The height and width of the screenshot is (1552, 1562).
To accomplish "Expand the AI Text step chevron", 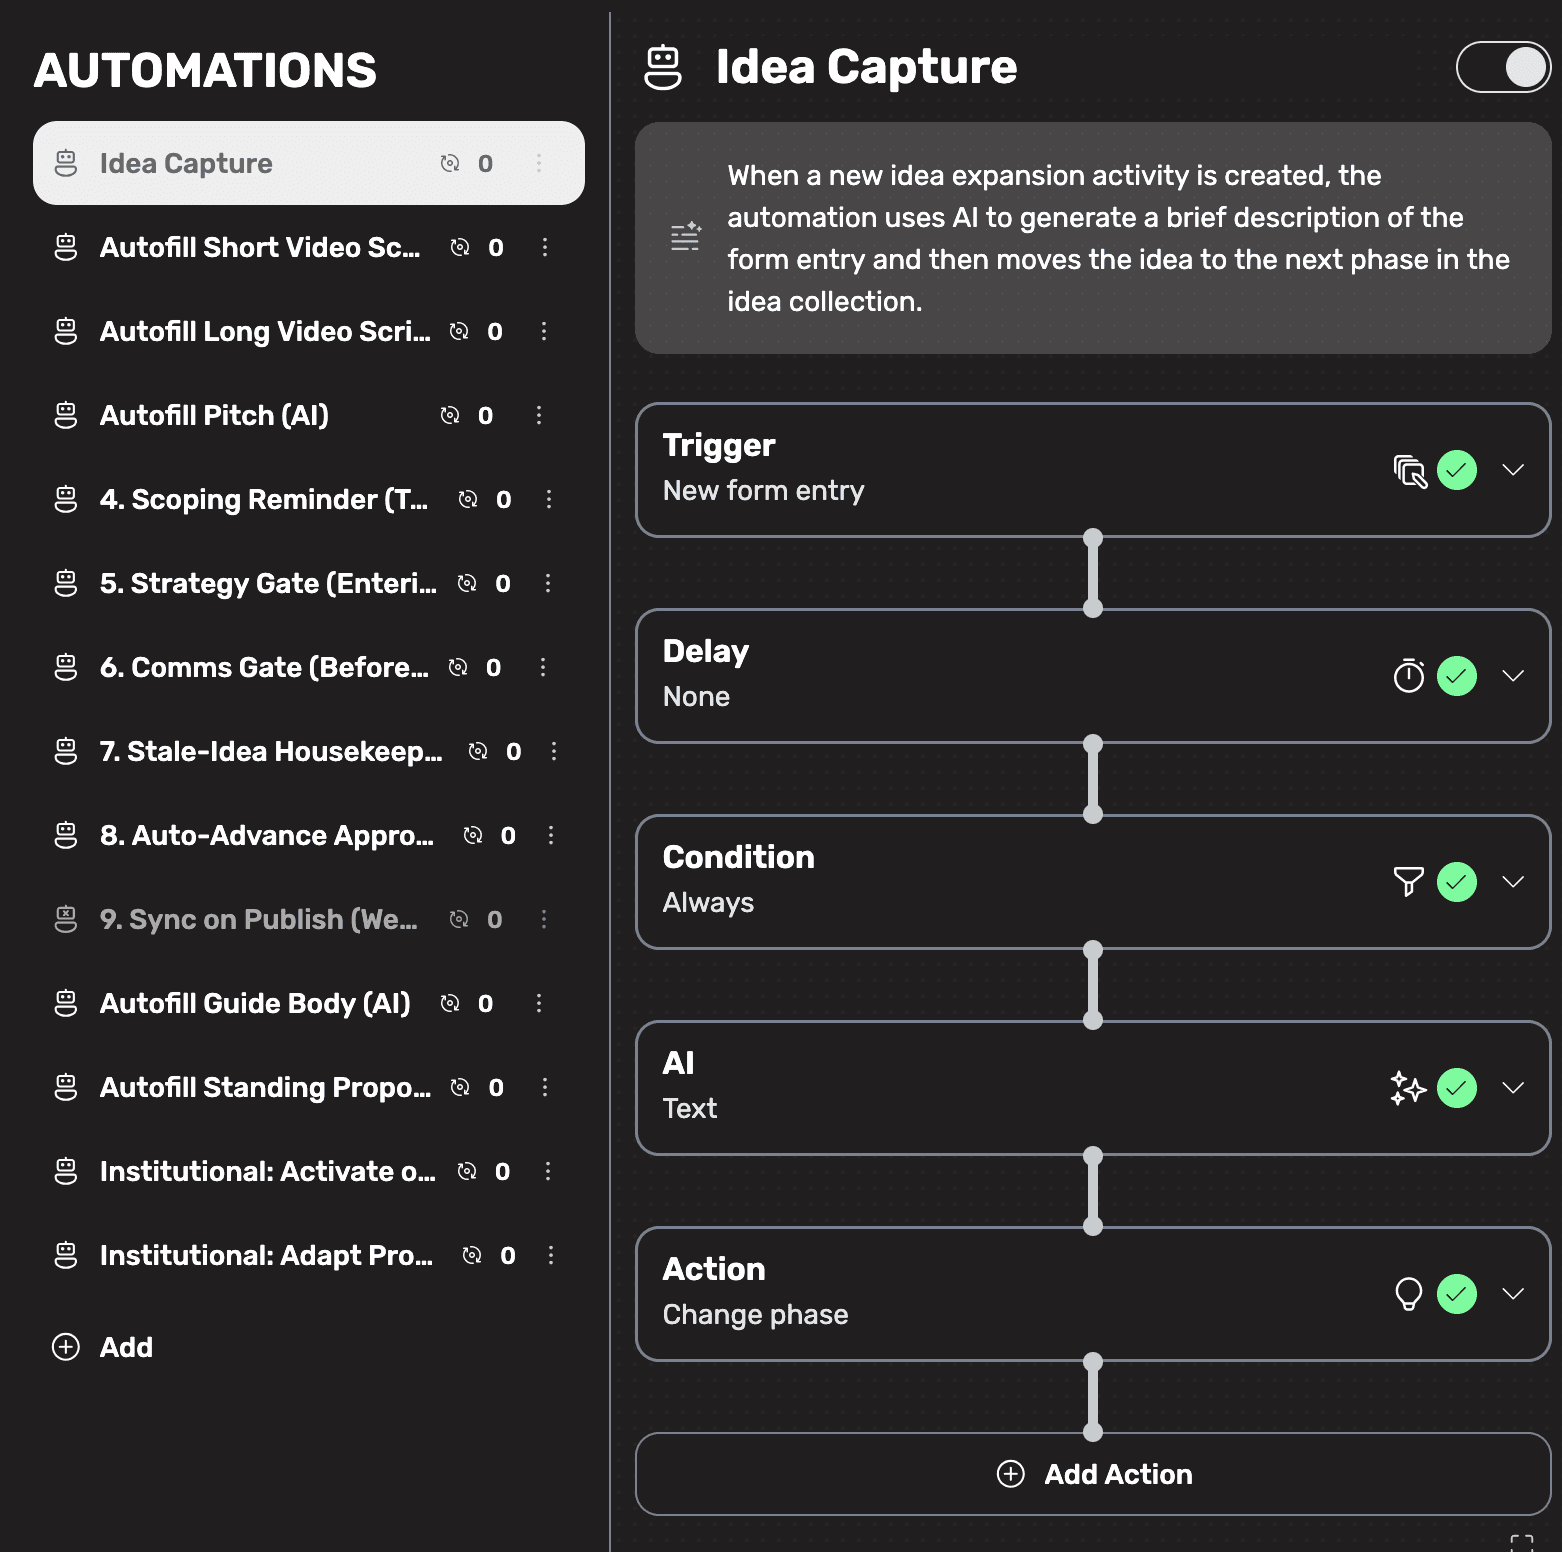I will click(x=1513, y=1088).
